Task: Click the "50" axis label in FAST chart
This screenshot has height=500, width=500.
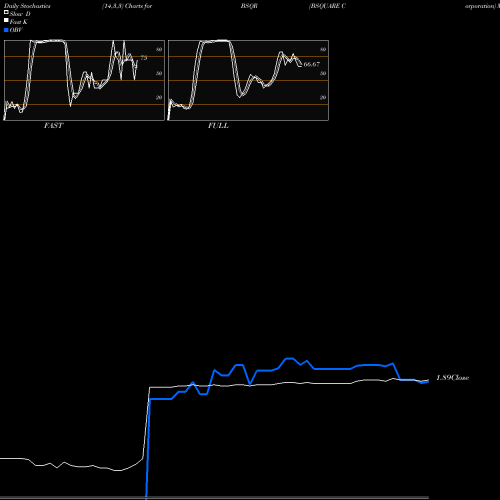Action: 159,74
